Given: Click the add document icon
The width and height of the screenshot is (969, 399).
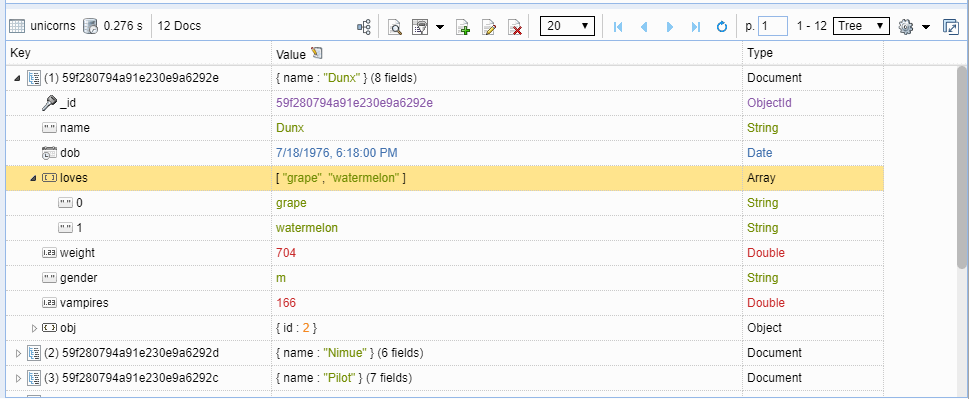Looking at the screenshot, I should pyautogui.click(x=463, y=27).
